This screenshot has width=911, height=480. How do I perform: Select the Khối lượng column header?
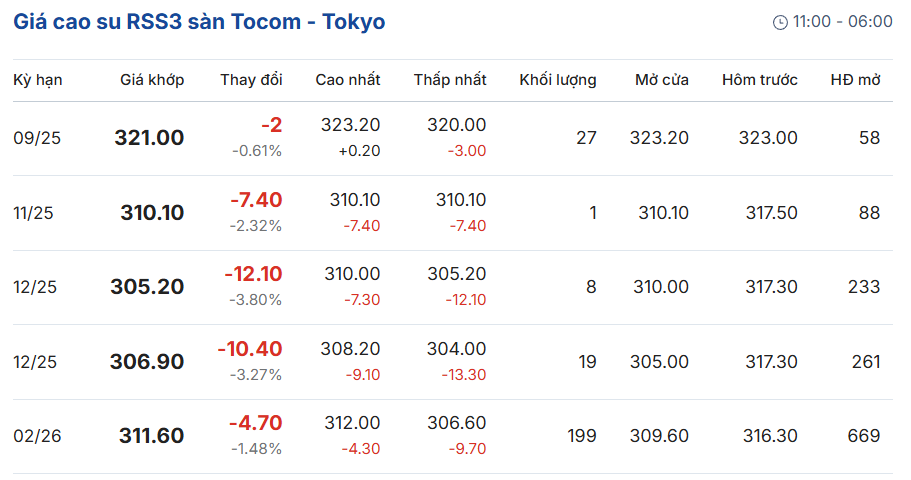[558, 80]
